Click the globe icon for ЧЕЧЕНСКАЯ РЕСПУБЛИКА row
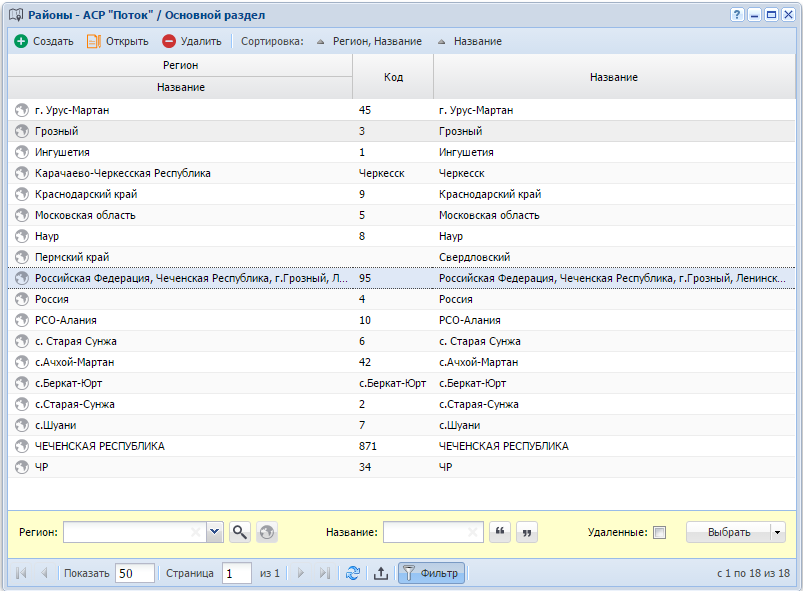803x591 pixels. pyautogui.click(x=22, y=446)
